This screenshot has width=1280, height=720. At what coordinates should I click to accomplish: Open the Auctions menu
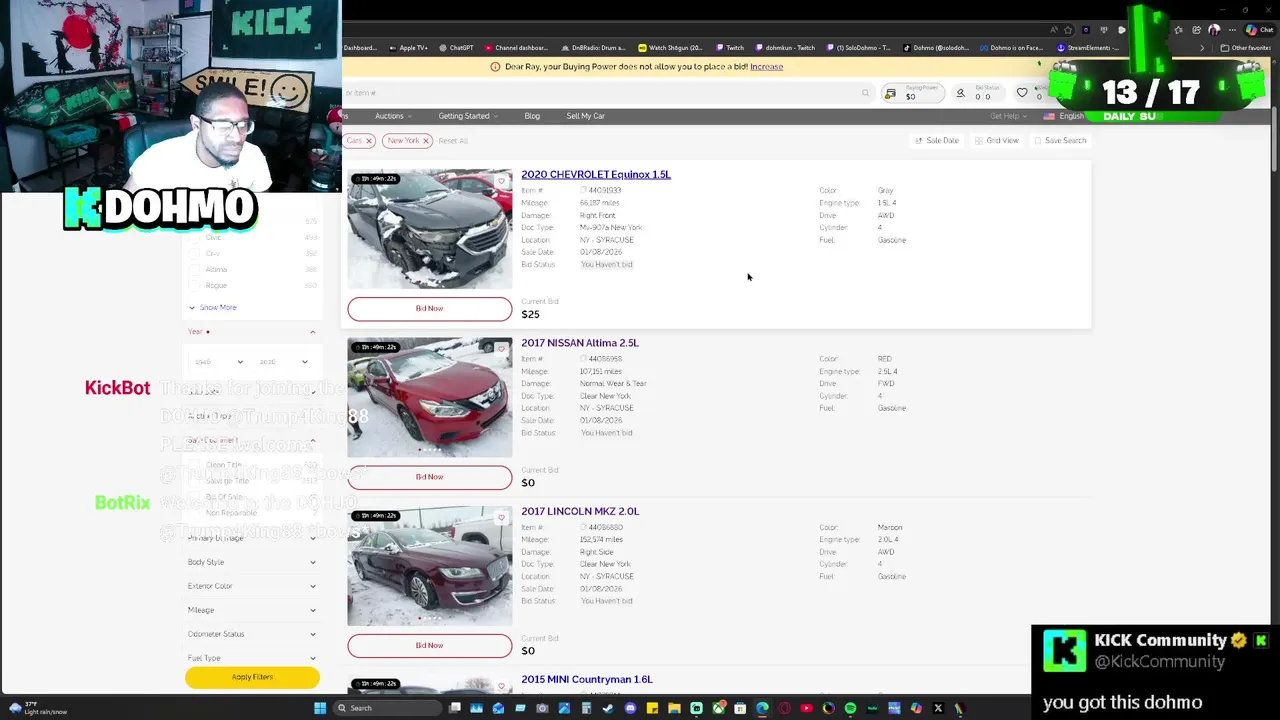(x=393, y=116)
